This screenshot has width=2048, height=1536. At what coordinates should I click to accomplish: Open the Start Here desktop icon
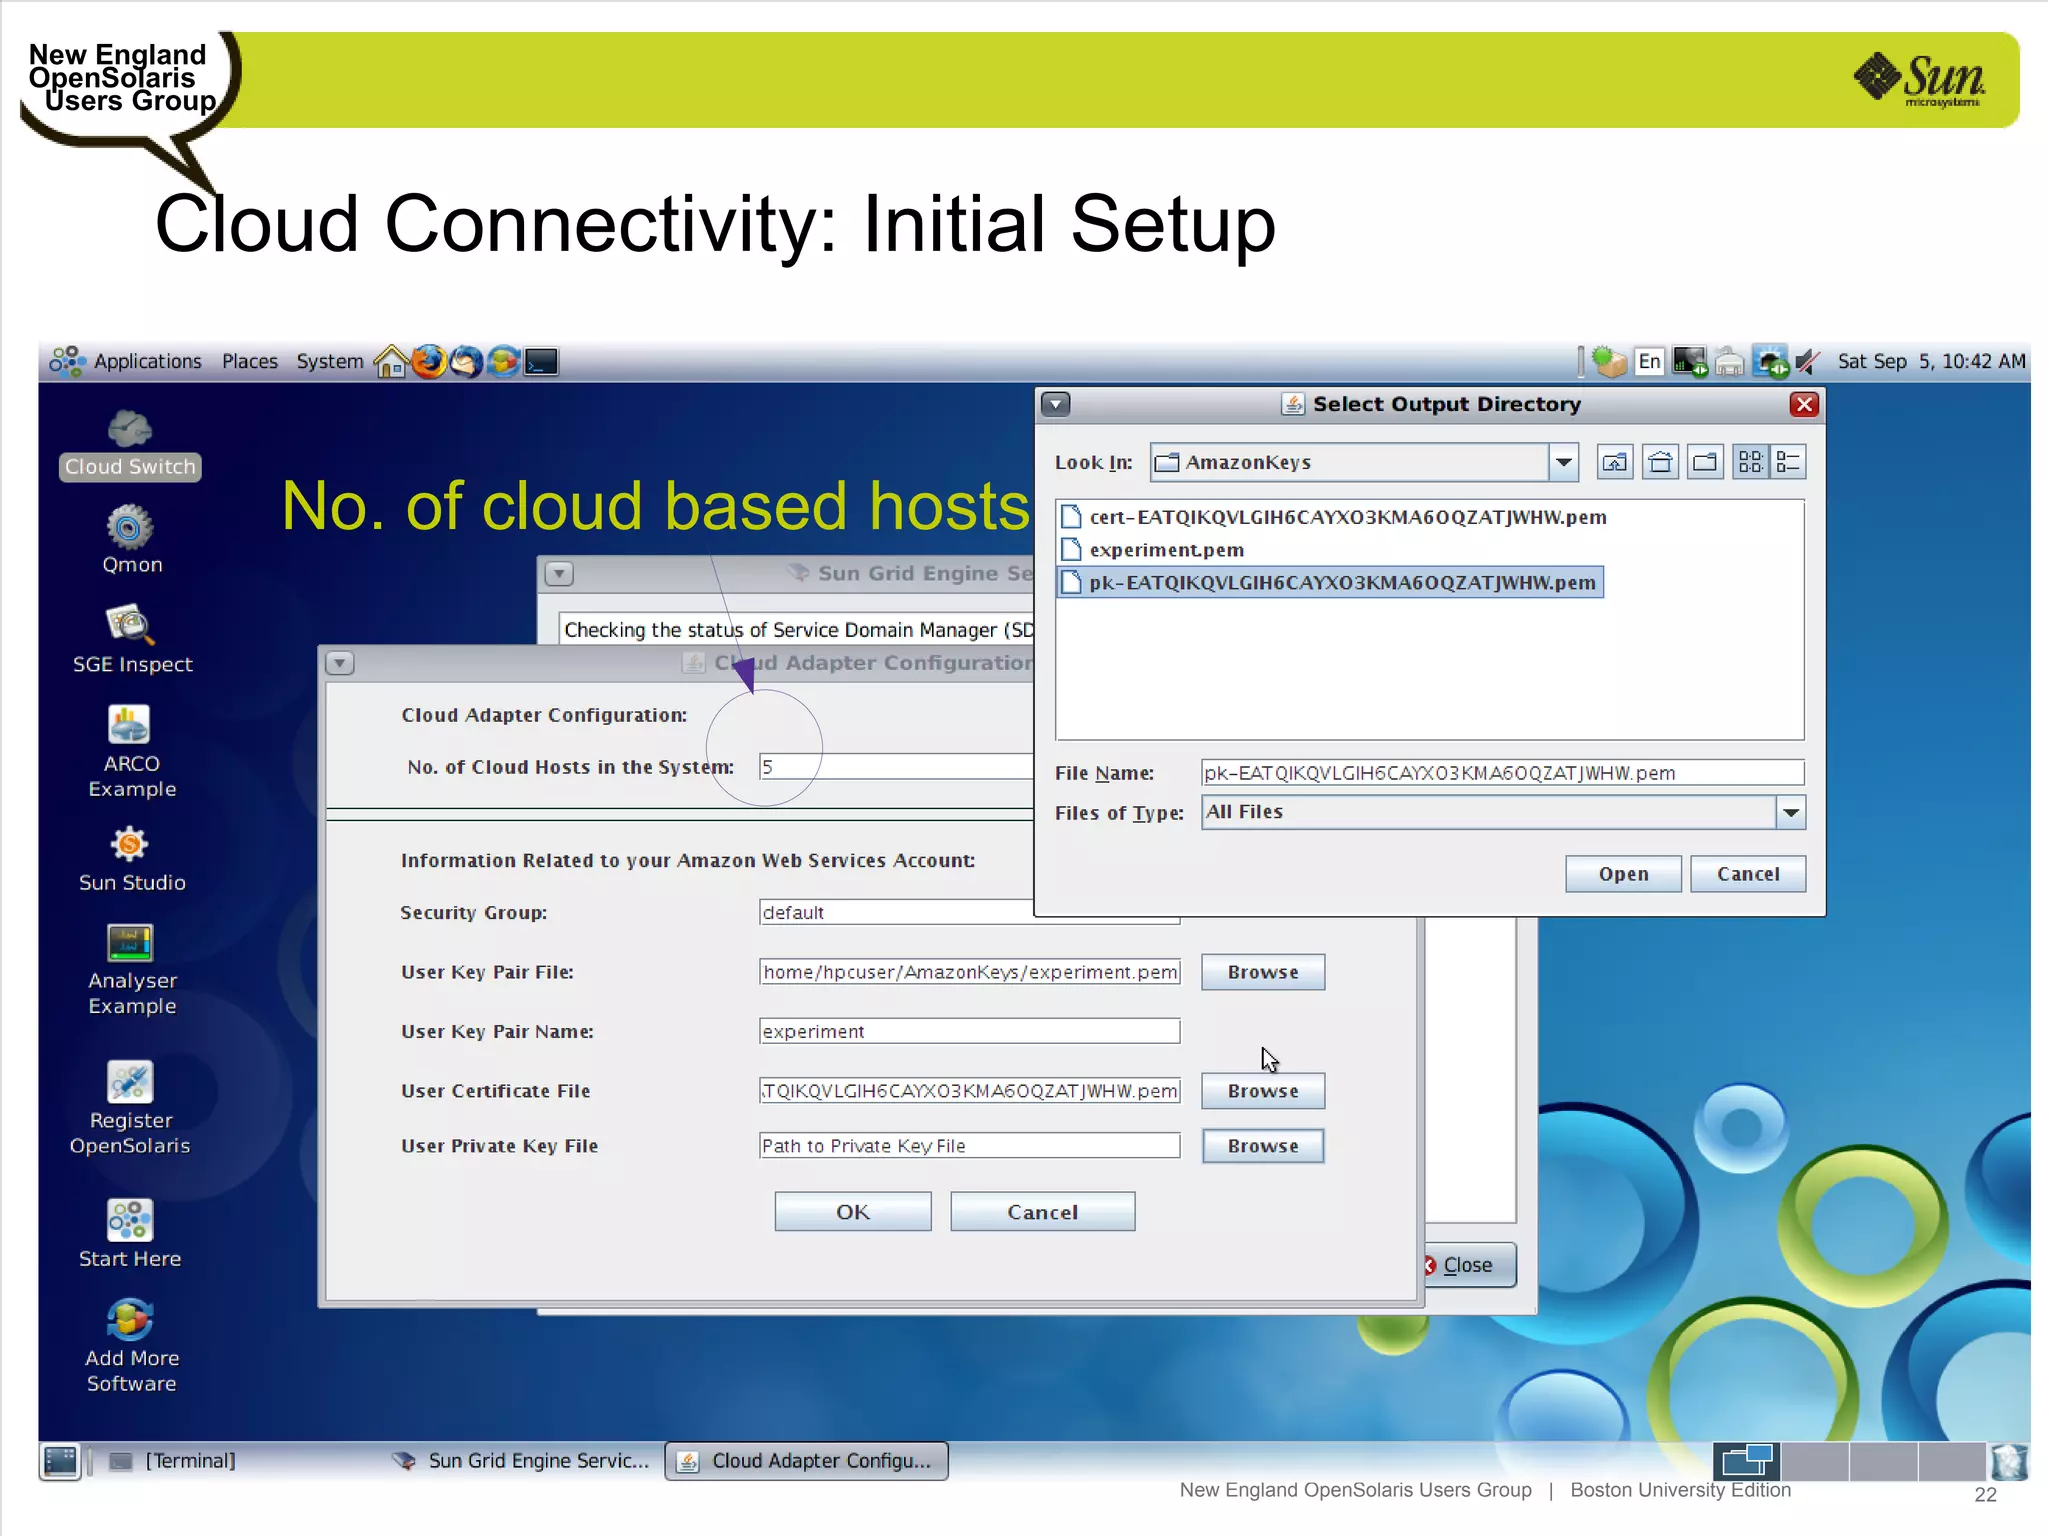click(130, 1234)
